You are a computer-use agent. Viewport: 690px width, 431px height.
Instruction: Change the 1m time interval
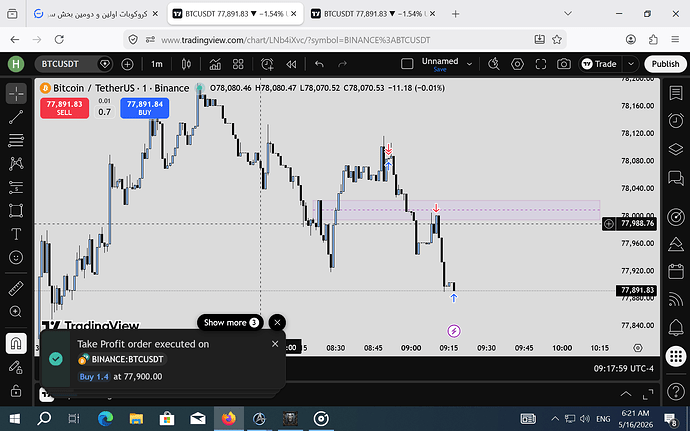click(x=157, y=64)
